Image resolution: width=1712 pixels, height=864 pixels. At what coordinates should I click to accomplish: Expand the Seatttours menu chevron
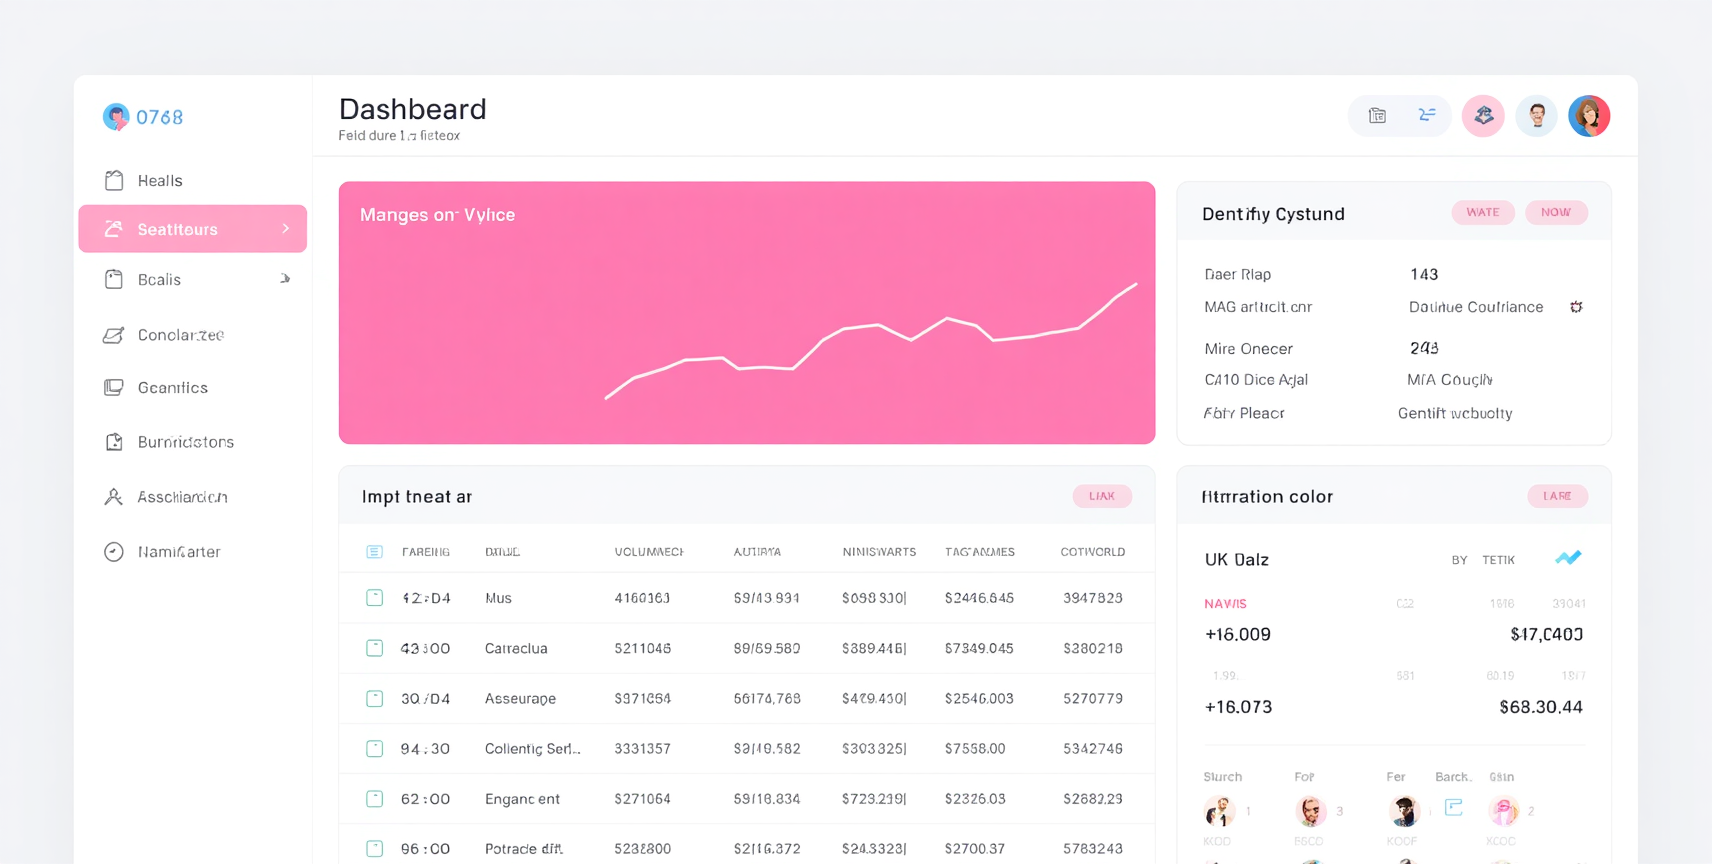click(x=285, y=229)
